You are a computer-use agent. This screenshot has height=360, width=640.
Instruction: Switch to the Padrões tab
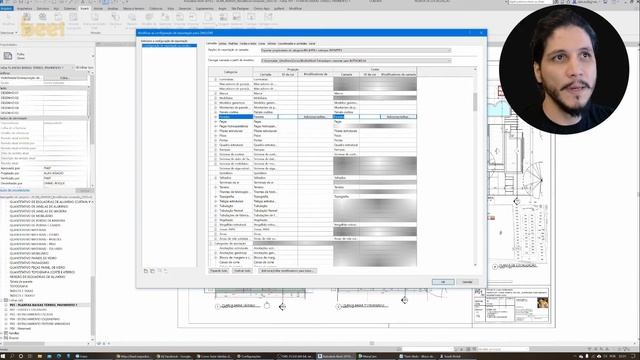point(233,43)
